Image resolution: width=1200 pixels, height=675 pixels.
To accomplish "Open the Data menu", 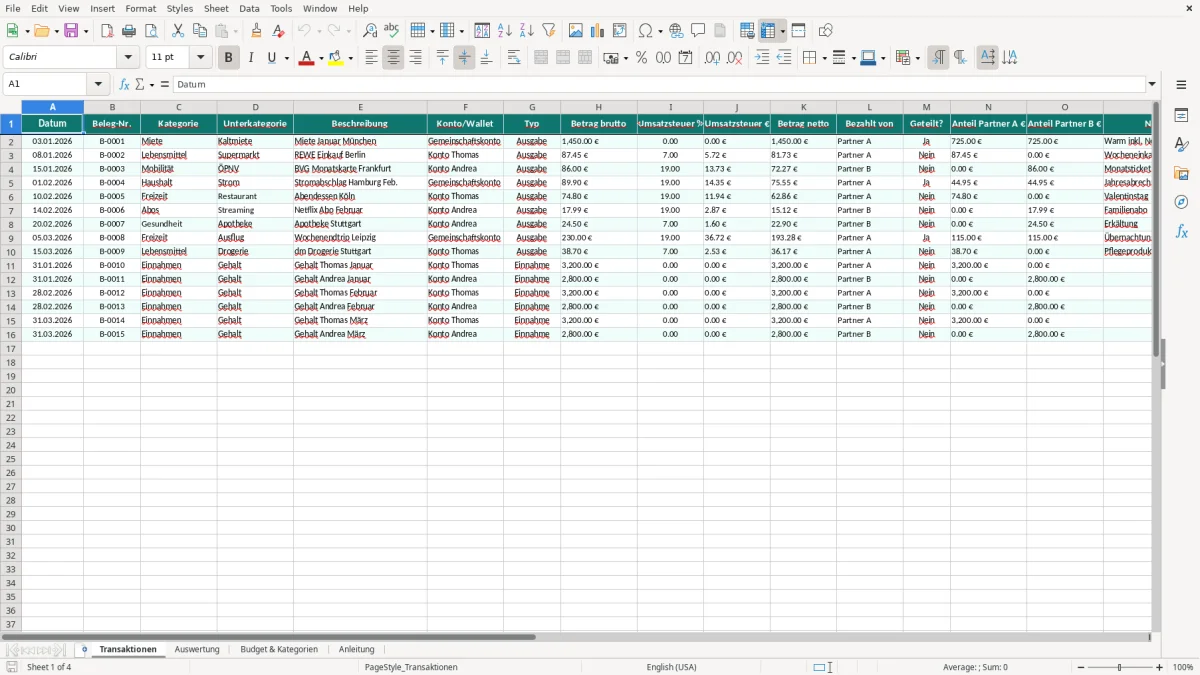I will [249, 8].
